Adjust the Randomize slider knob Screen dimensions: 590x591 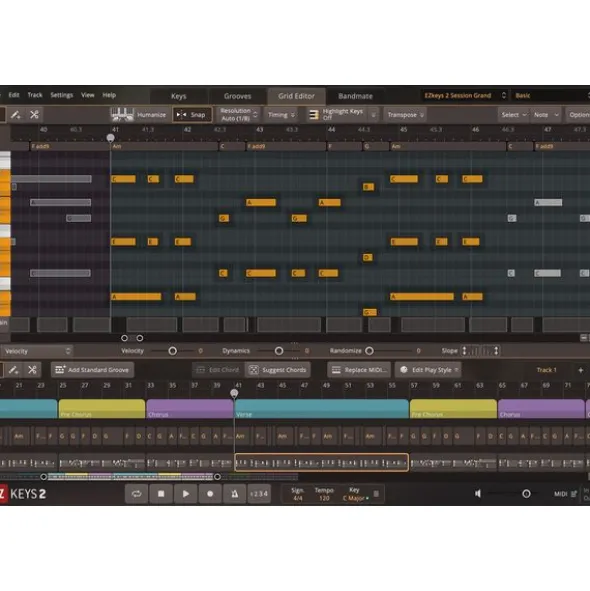369,351
